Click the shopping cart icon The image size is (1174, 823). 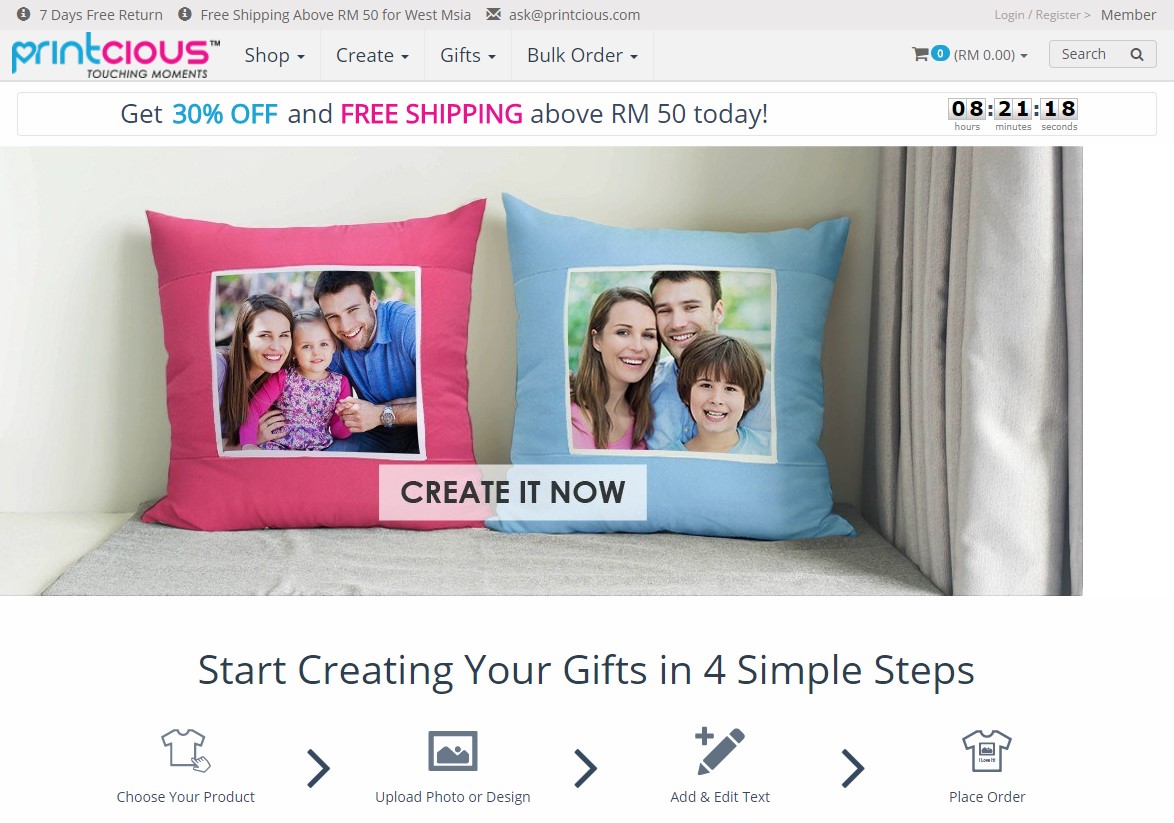(920, 54)
